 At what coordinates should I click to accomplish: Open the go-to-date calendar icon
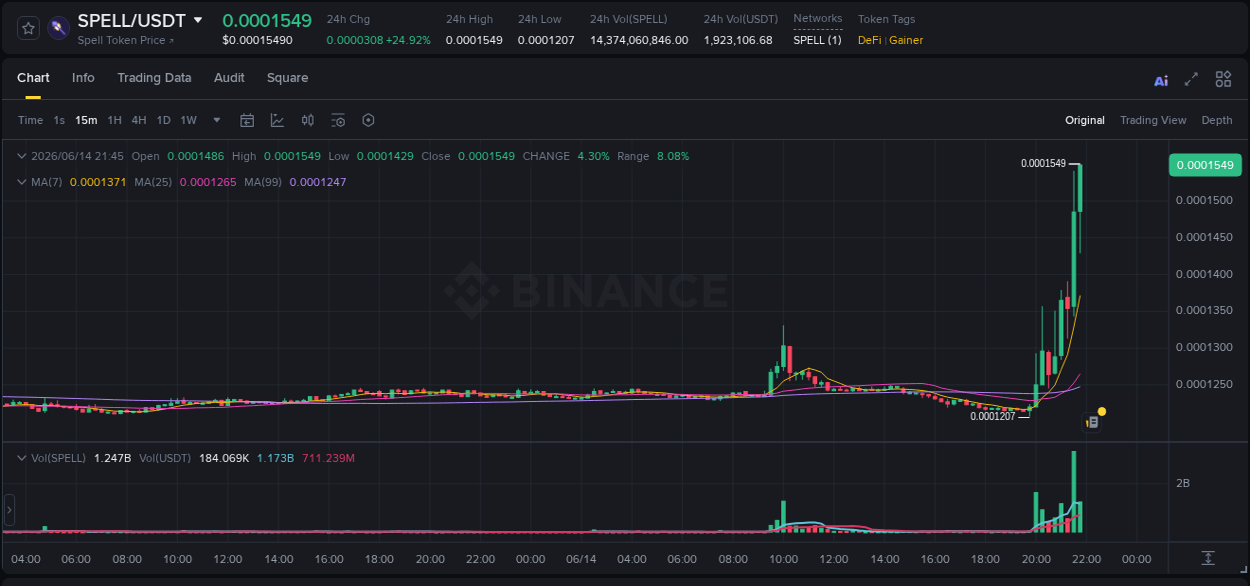tap(247, 120)
